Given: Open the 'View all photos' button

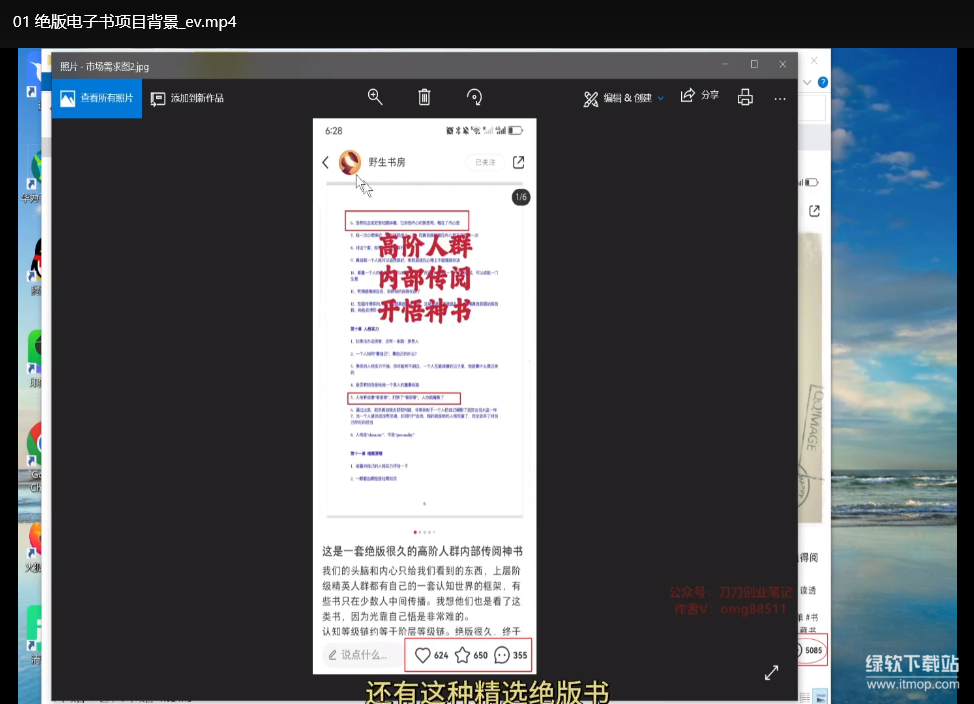Looking at the screenshot, I should click(x=96, y=98).
